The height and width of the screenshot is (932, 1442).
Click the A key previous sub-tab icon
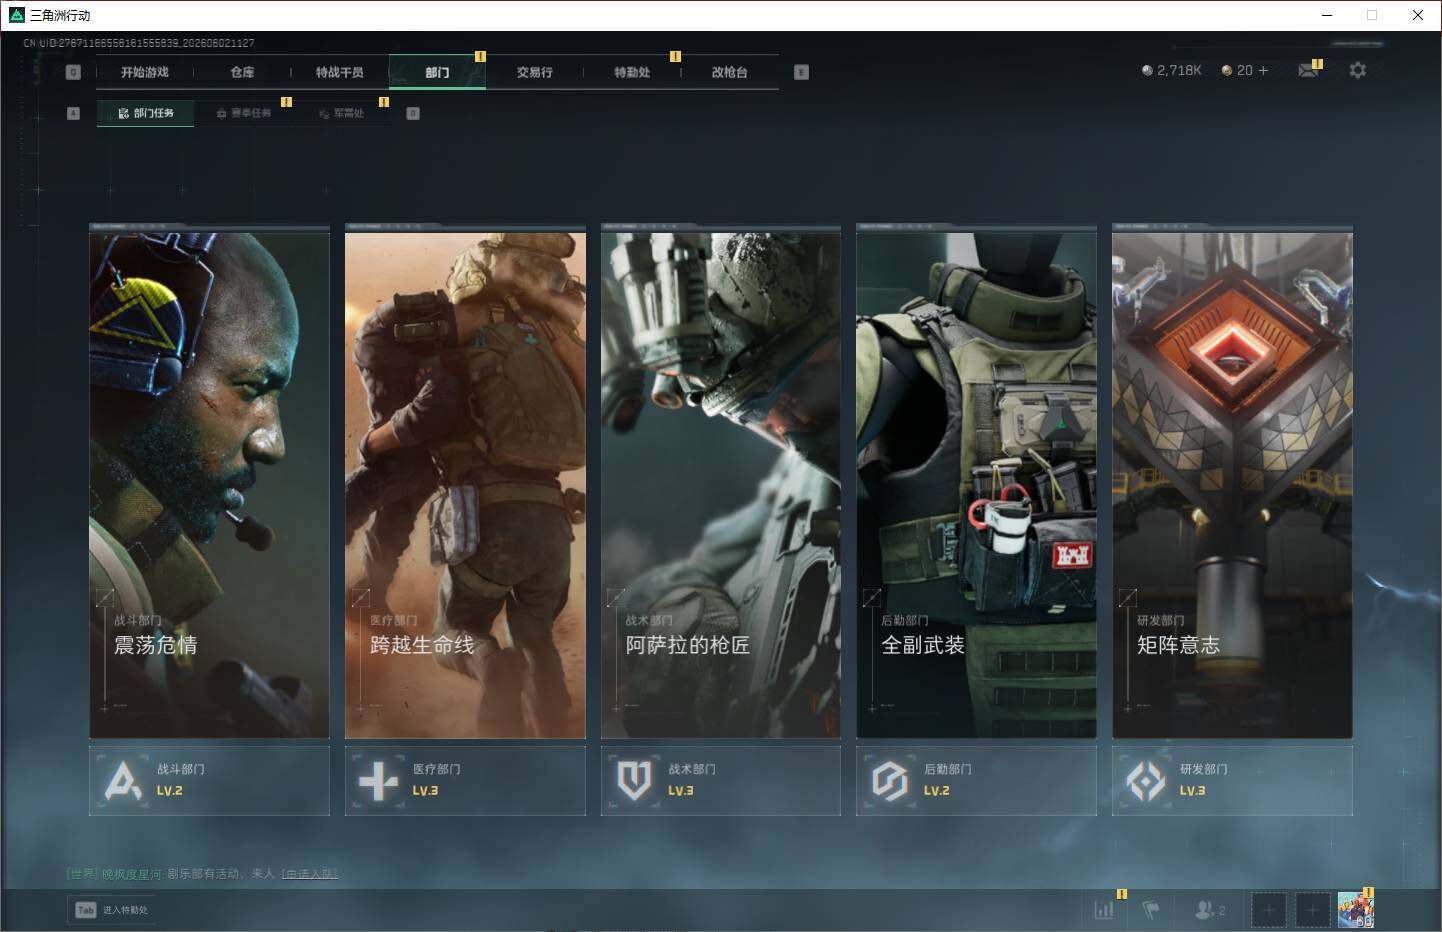(73, 113)
